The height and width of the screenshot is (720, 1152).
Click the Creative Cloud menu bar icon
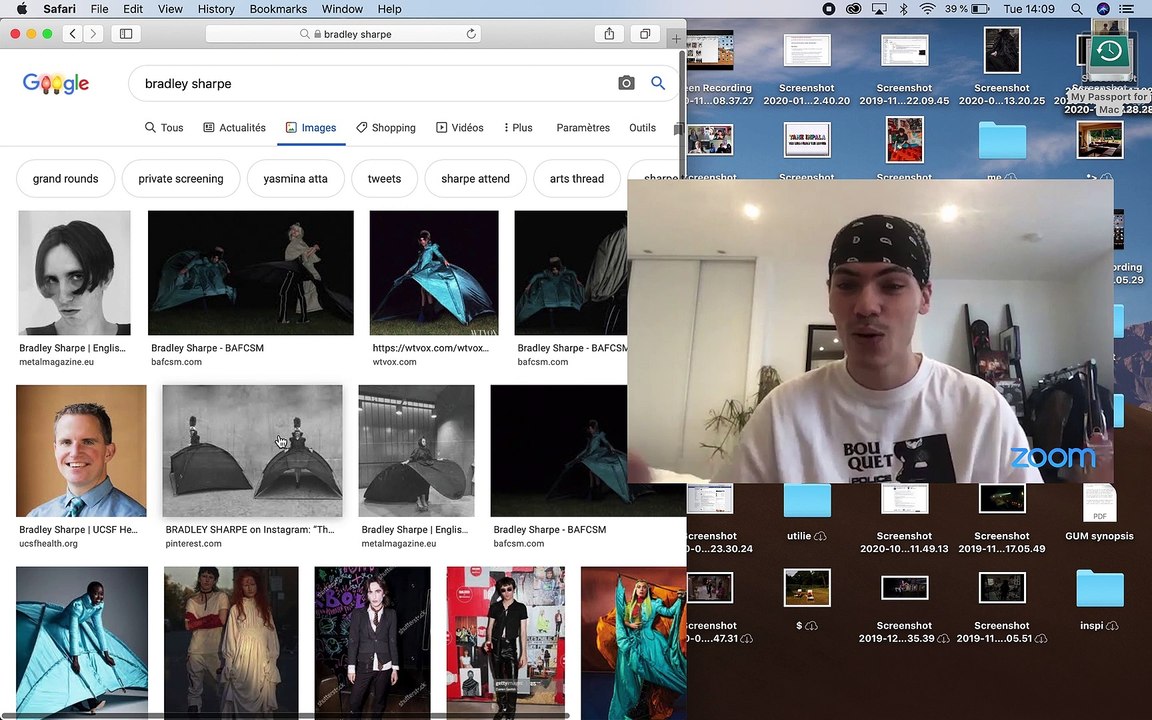pyautogui.click(x=853, y=9)
